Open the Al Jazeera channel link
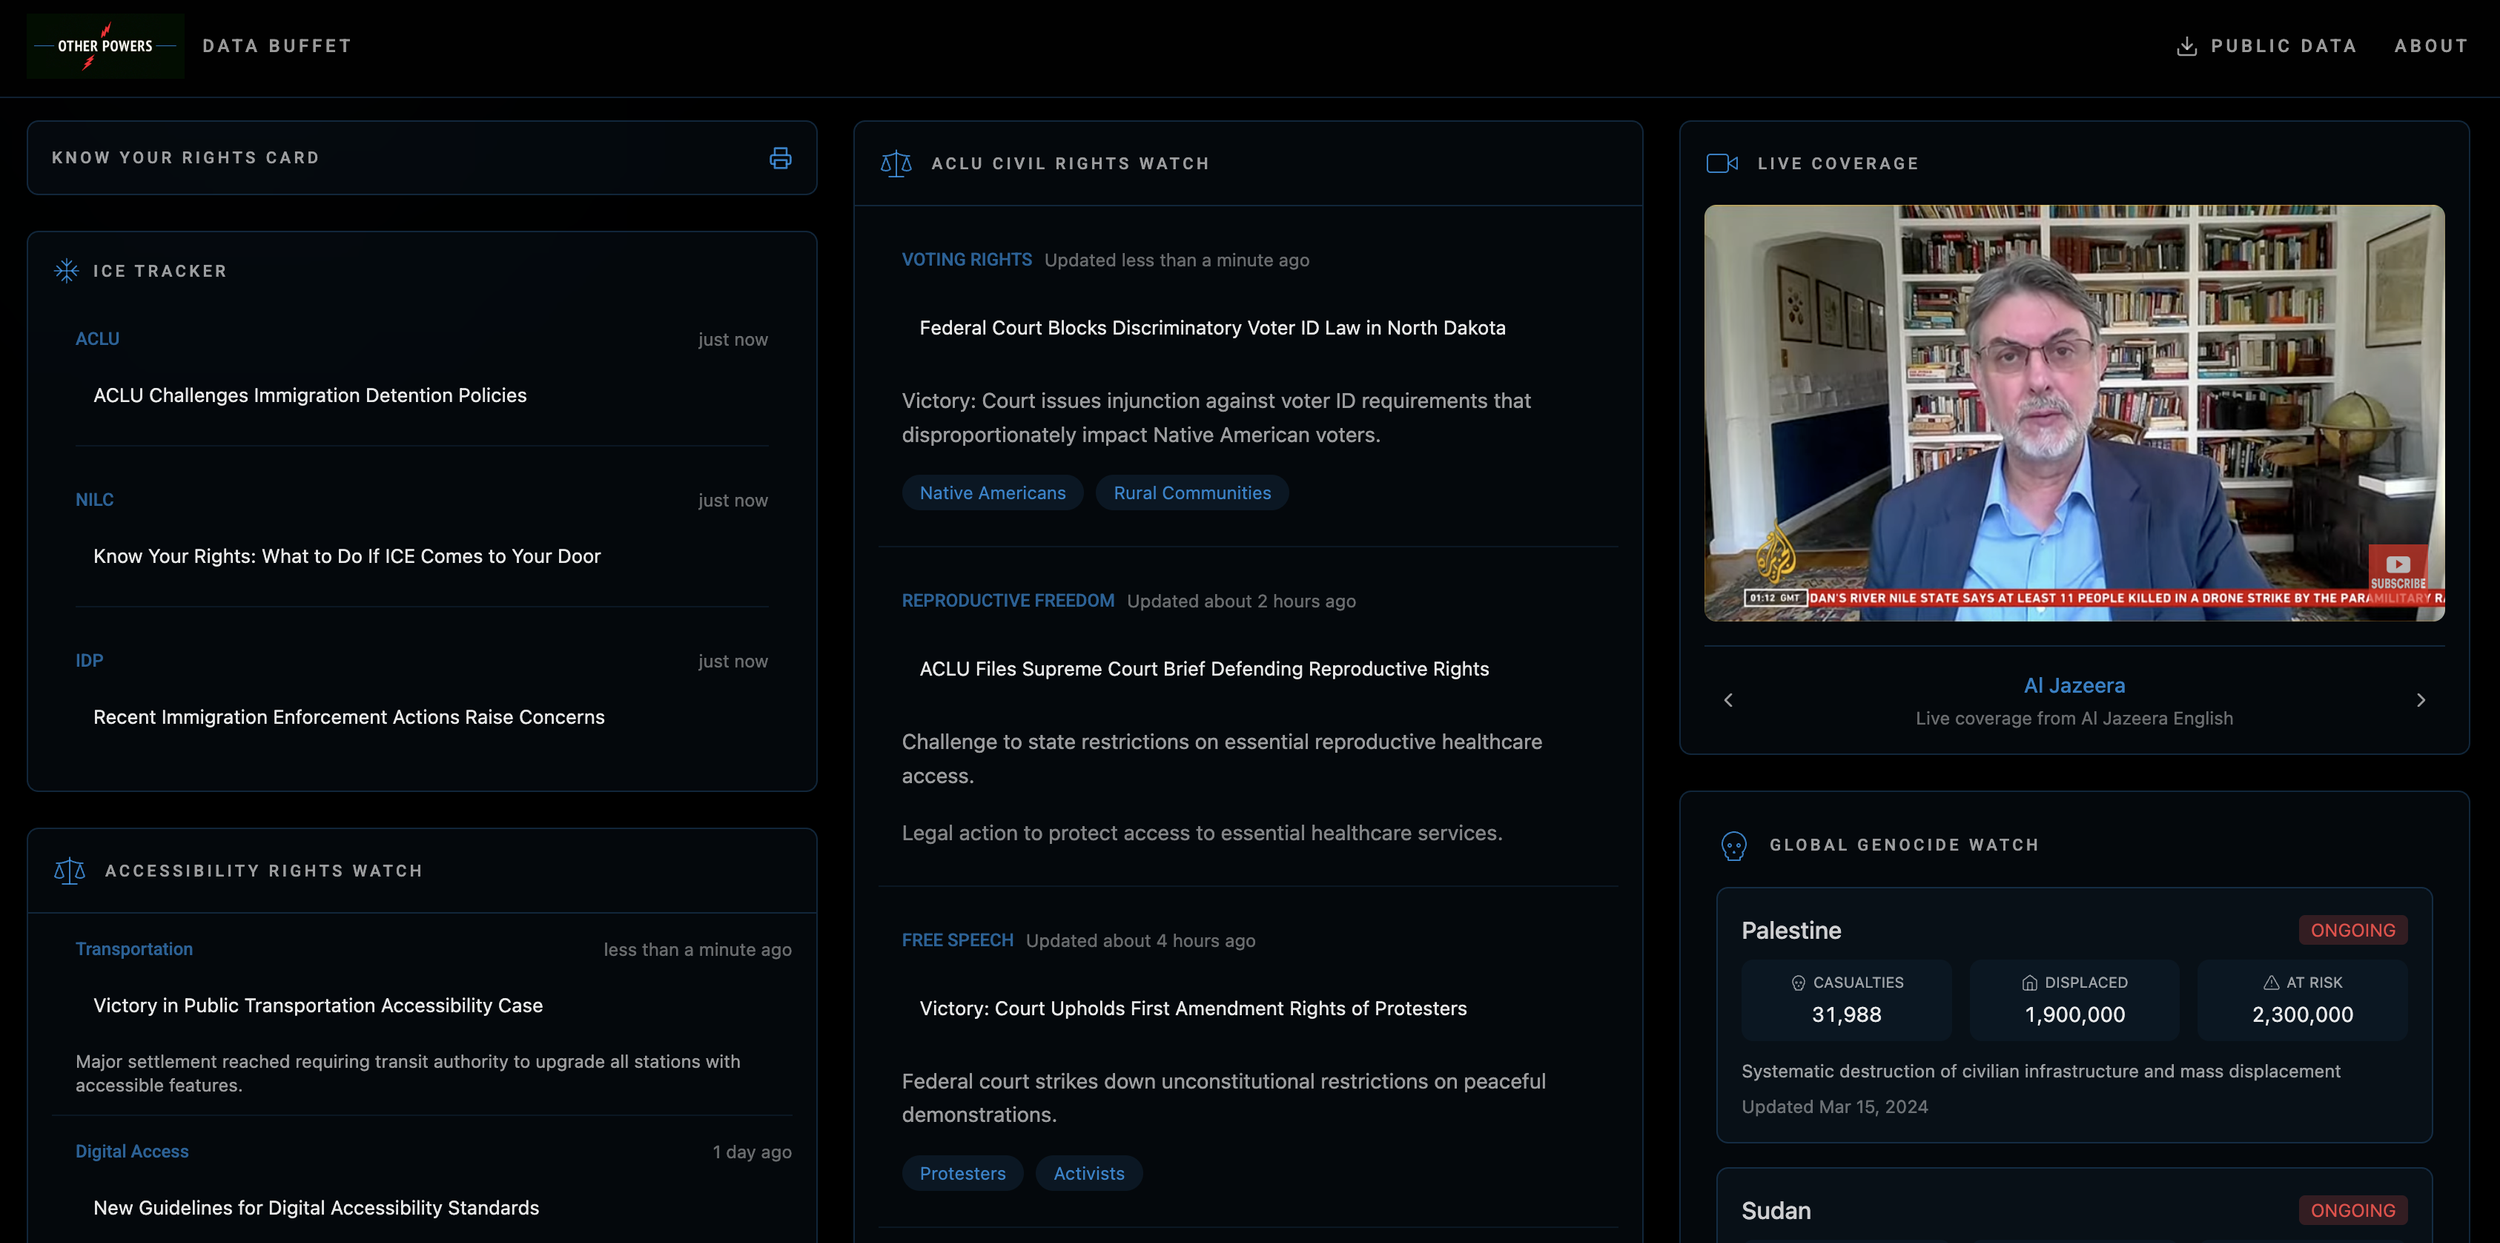Image resolution: width=2500 pixels, height=1243 pixels. (x=2073, y=685)
